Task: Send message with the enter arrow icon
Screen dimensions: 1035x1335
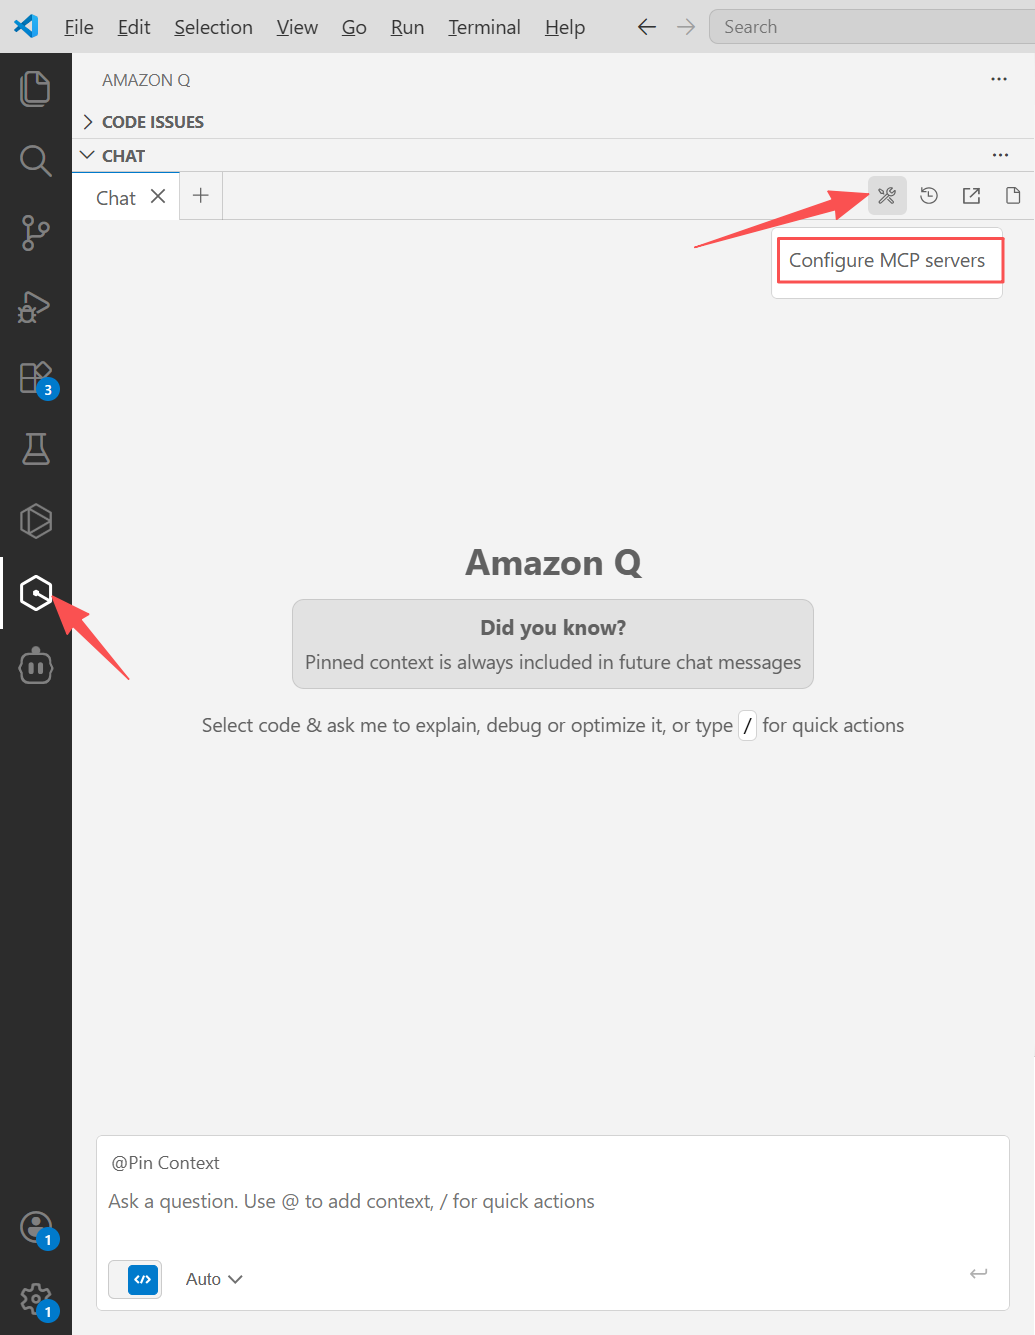Action: click(x=978, y=1273)
